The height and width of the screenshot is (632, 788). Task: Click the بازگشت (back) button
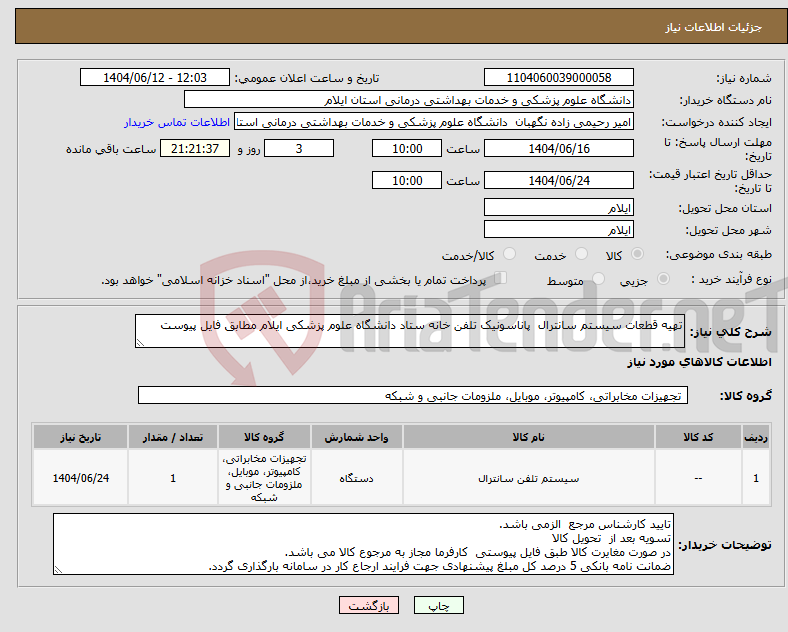pos(368,606)
